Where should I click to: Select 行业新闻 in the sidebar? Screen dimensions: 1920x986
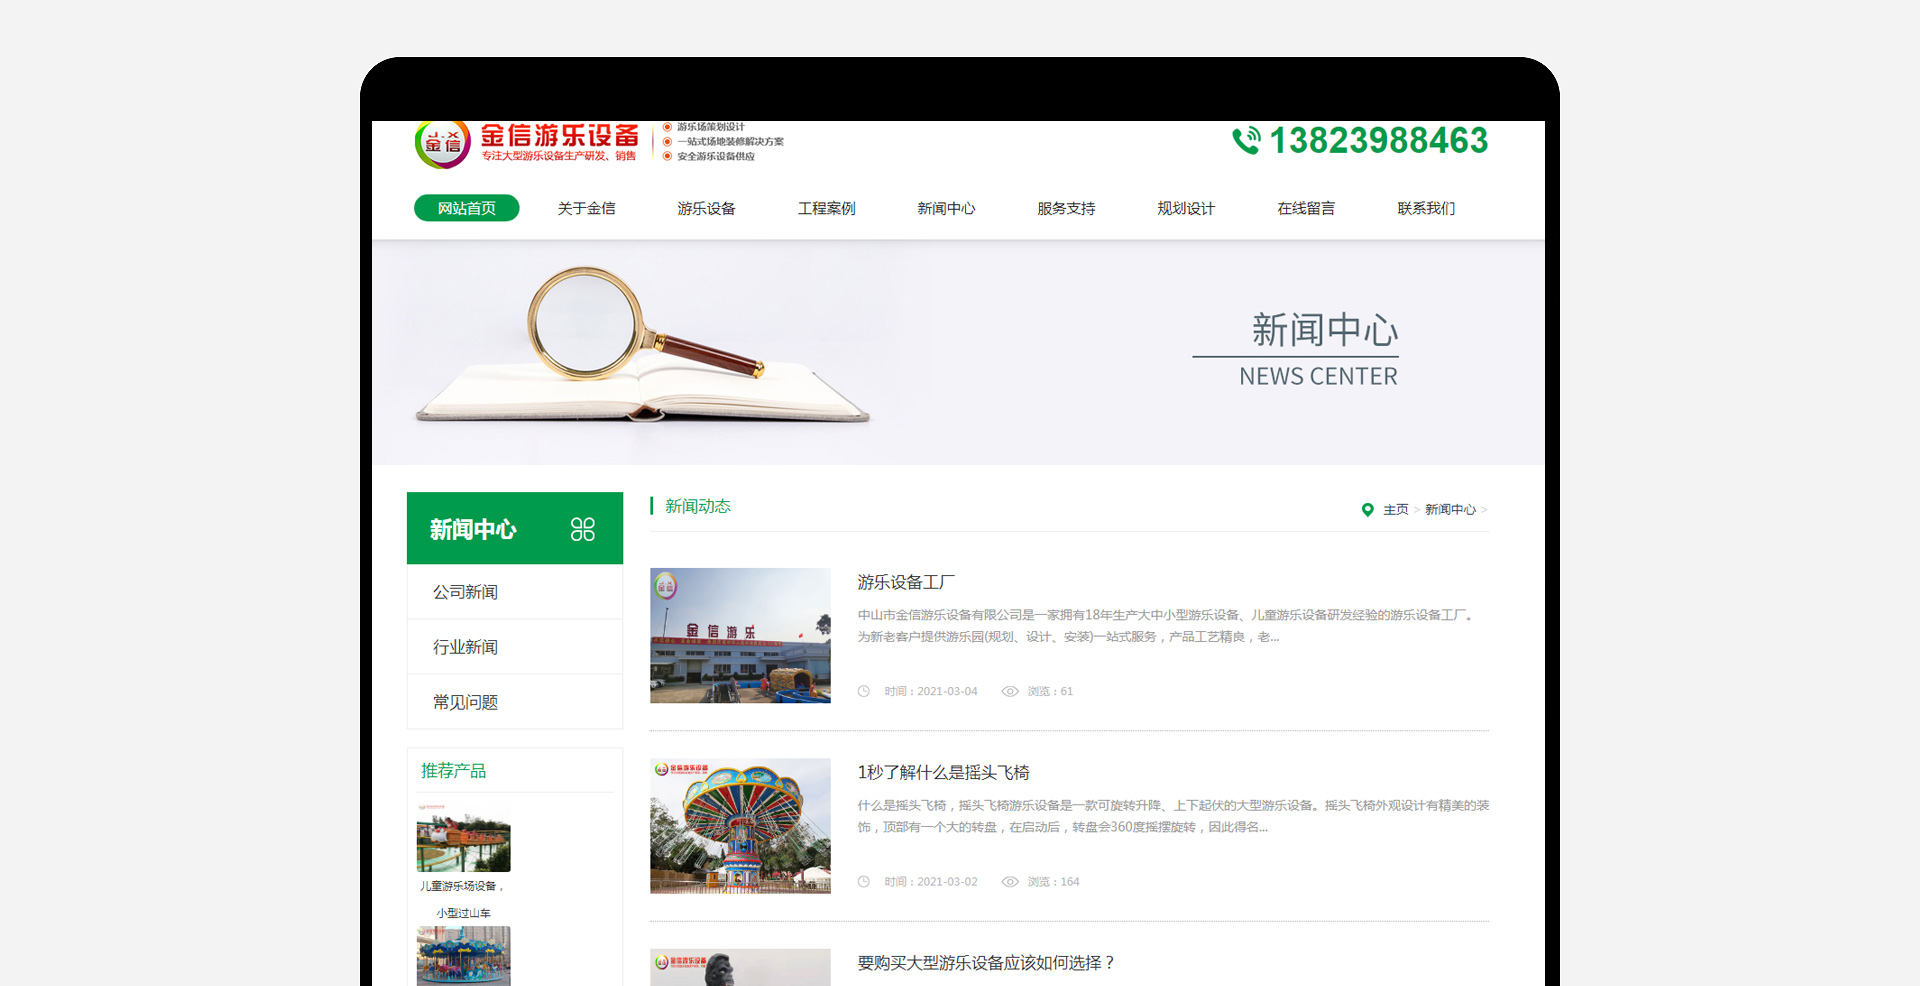click(x=515, y=647)
